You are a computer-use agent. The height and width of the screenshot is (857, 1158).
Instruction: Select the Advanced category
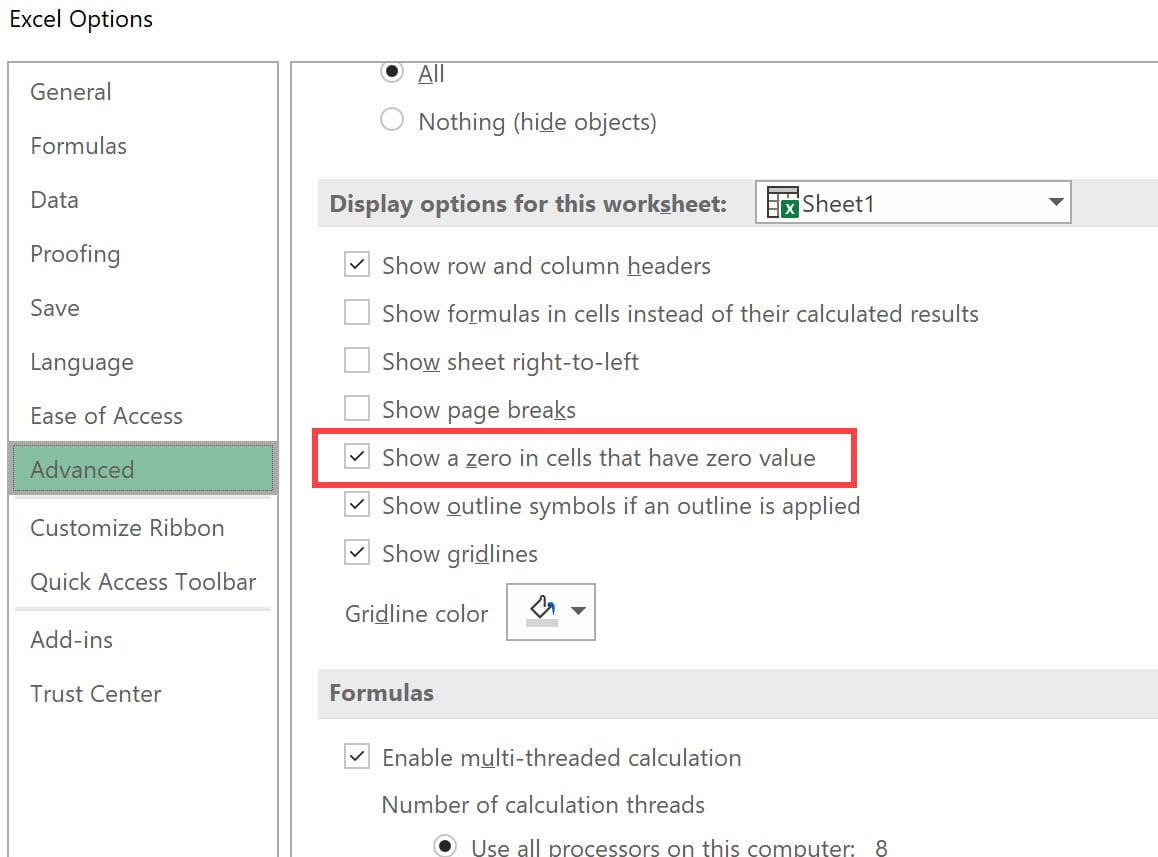coord(143,469)
